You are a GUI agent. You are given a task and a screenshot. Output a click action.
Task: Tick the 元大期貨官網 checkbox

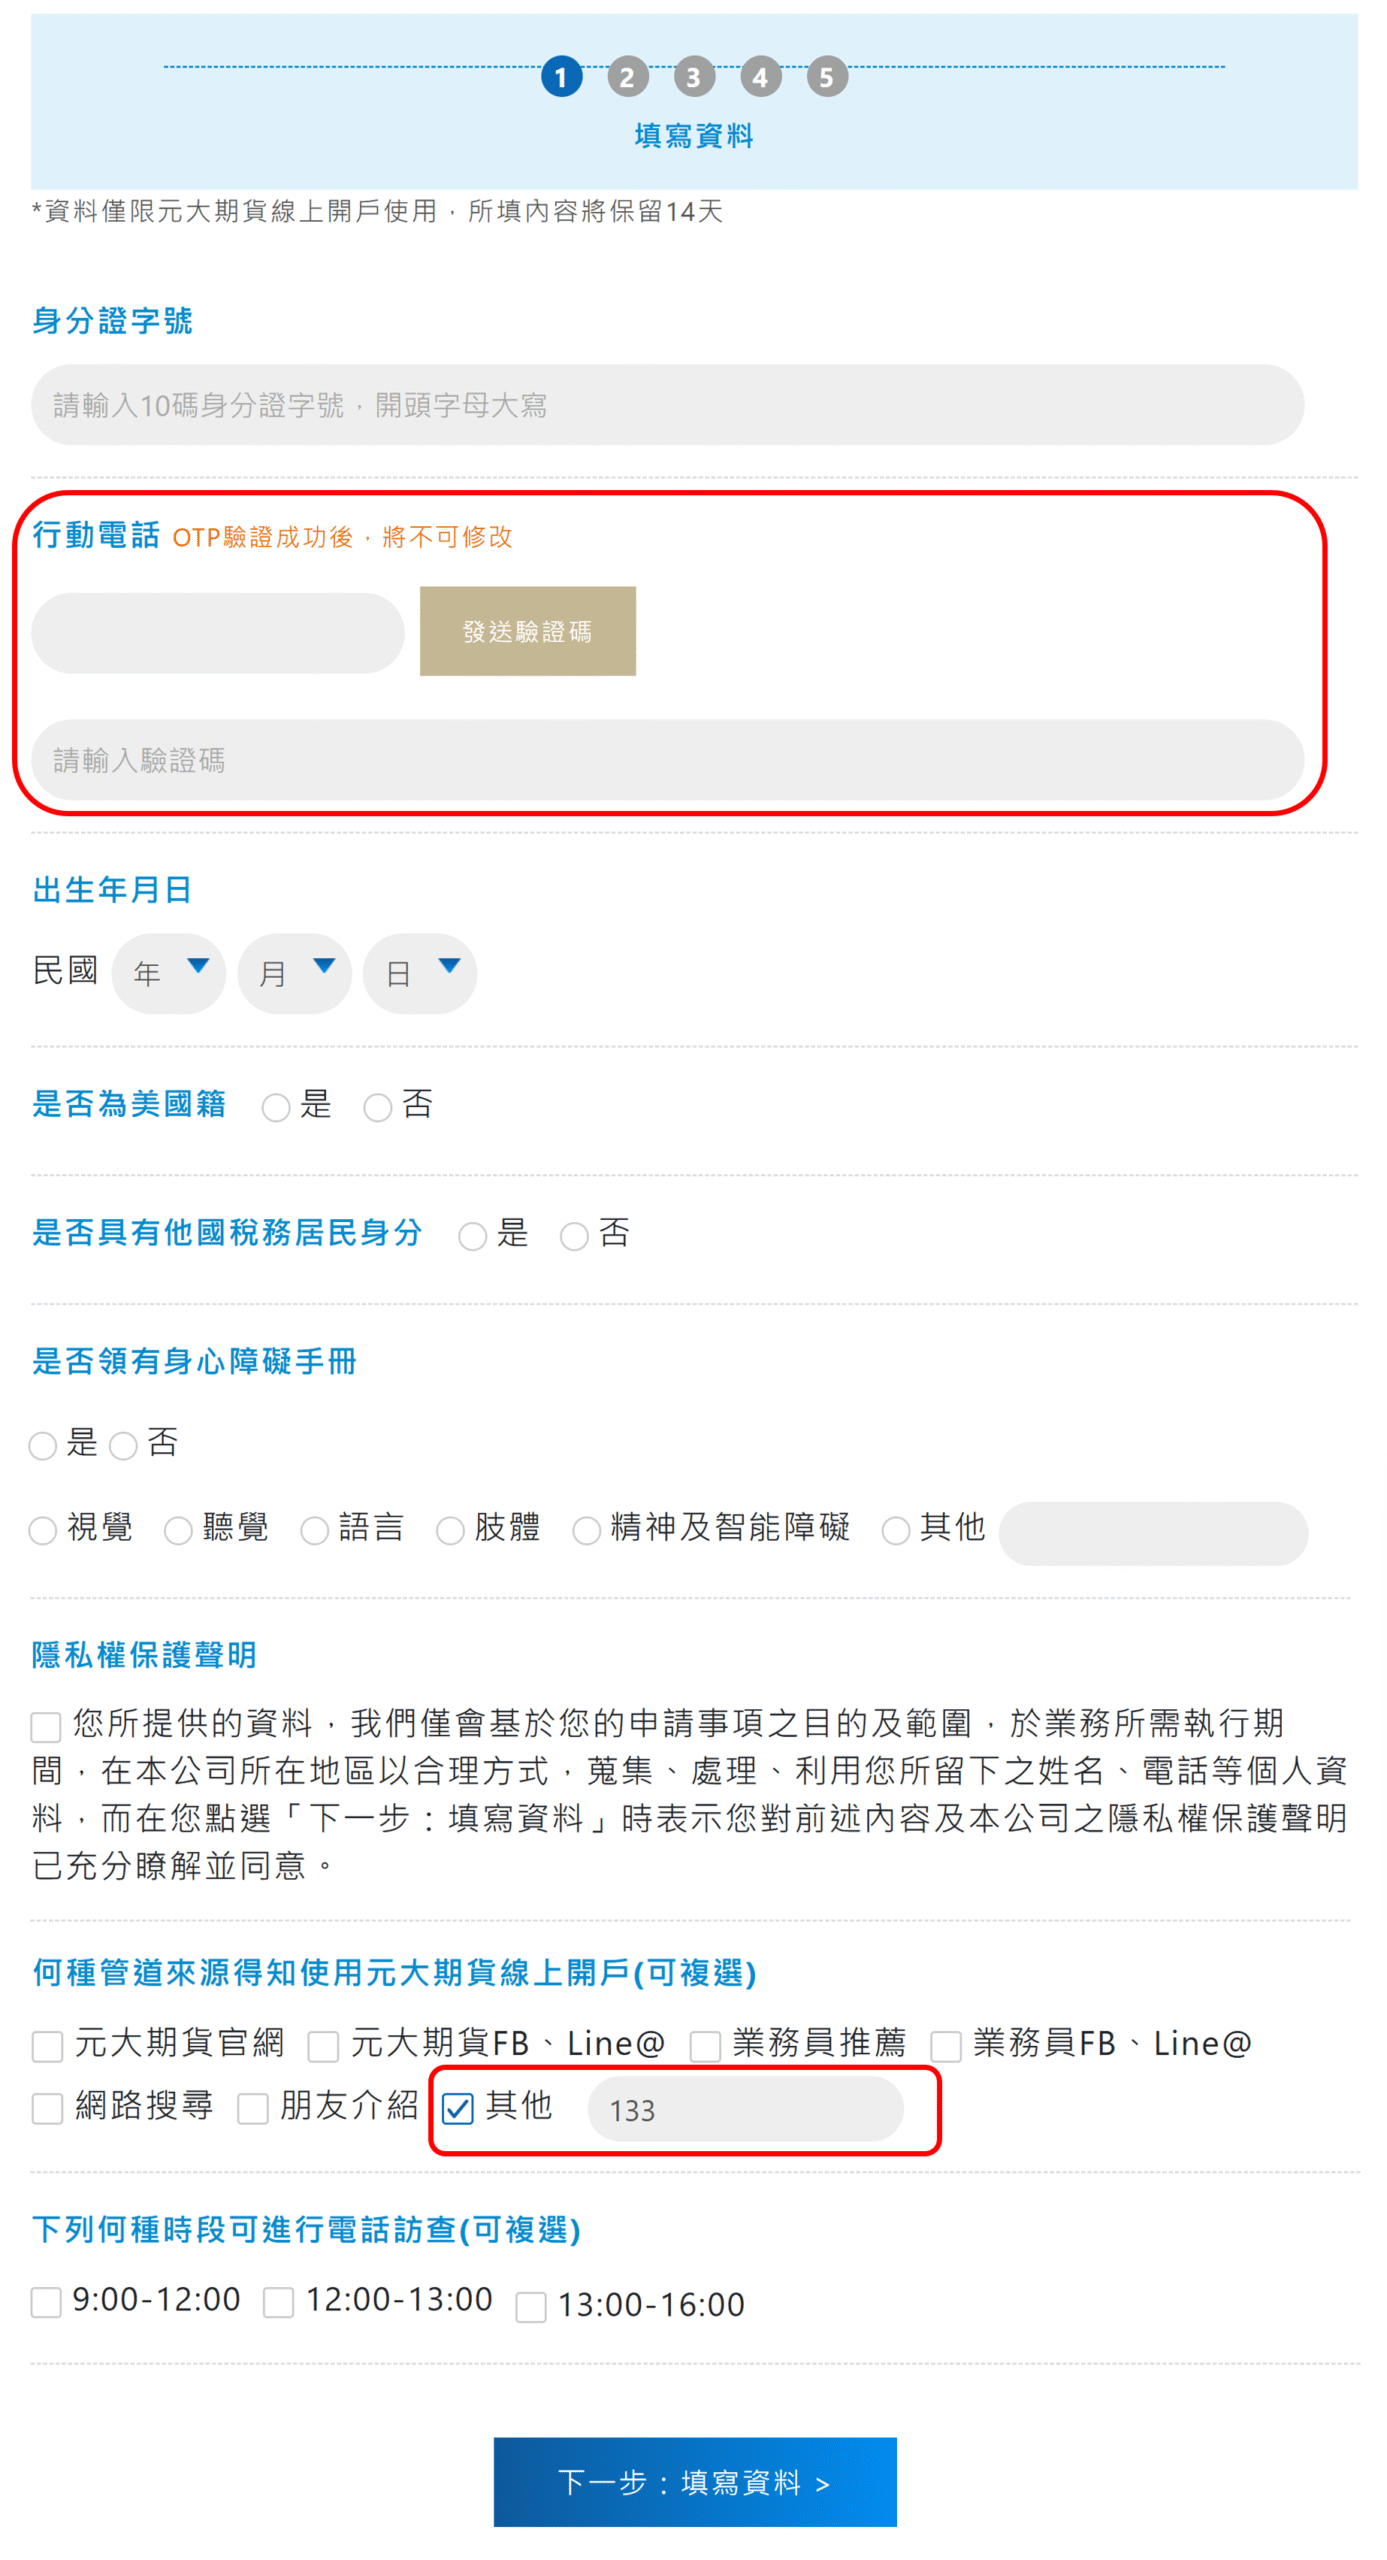[x=47, y=2045]
